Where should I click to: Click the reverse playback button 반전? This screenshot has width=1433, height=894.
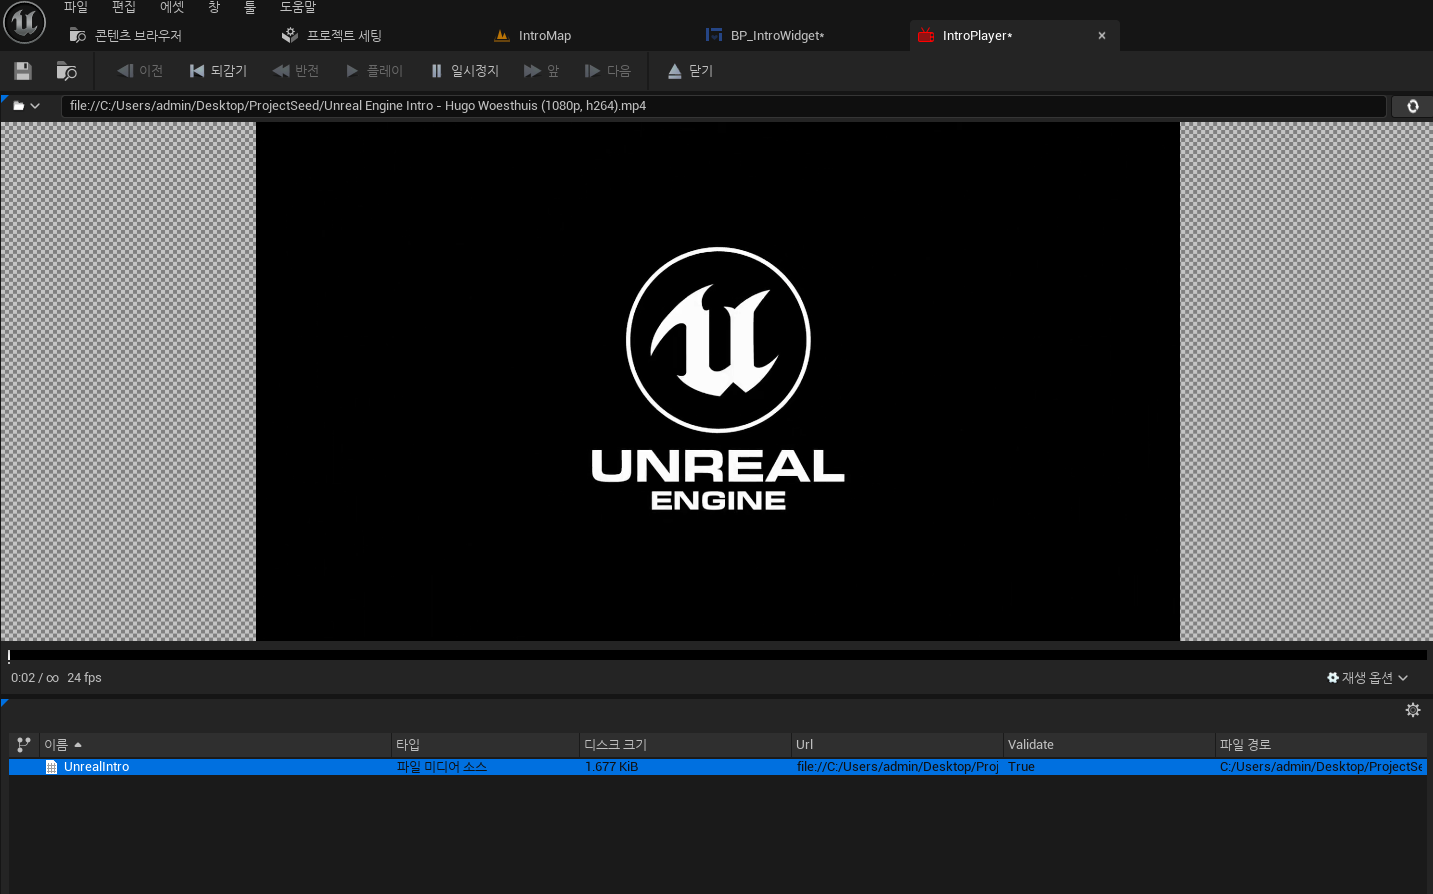point(296,71)
